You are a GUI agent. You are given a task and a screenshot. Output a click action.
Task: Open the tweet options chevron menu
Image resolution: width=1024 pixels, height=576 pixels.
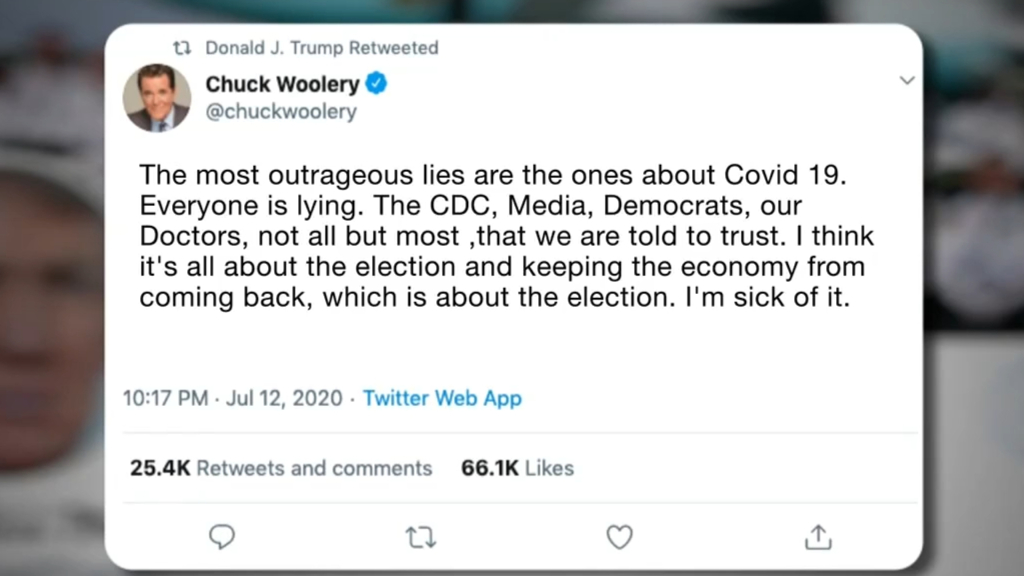coord(906,80)
